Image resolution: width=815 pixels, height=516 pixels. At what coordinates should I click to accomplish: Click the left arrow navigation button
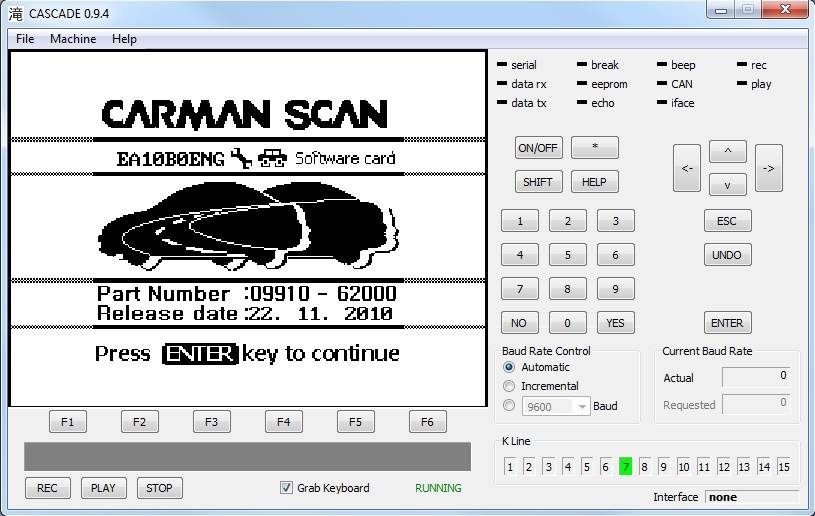[x=687, y=168]
